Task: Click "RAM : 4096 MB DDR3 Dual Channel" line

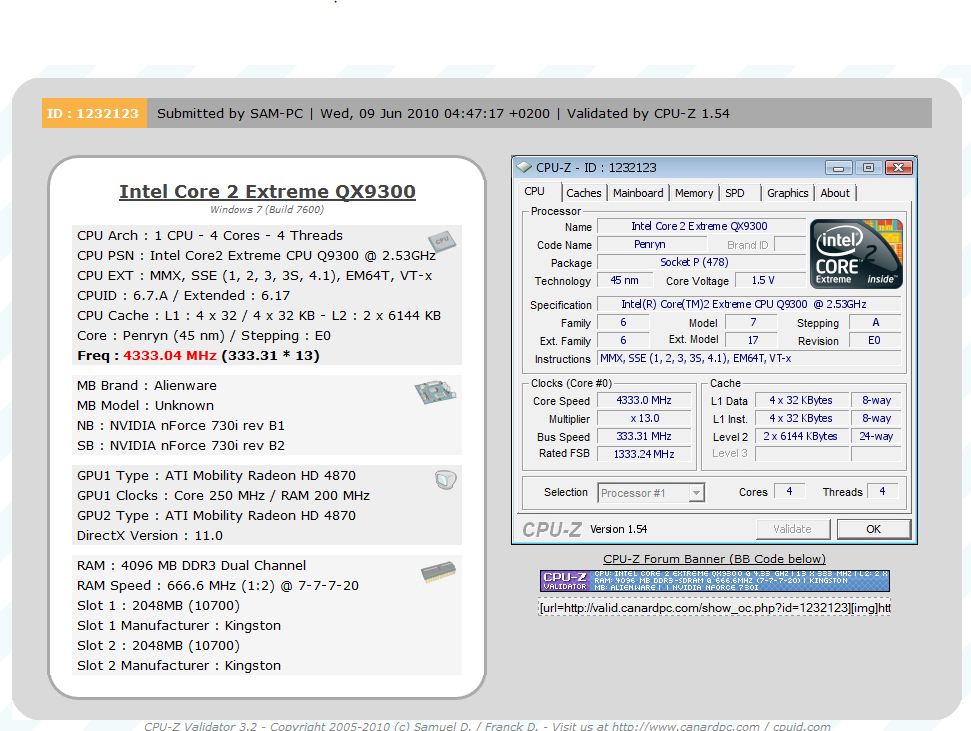Action: click(x=191, y=566)
